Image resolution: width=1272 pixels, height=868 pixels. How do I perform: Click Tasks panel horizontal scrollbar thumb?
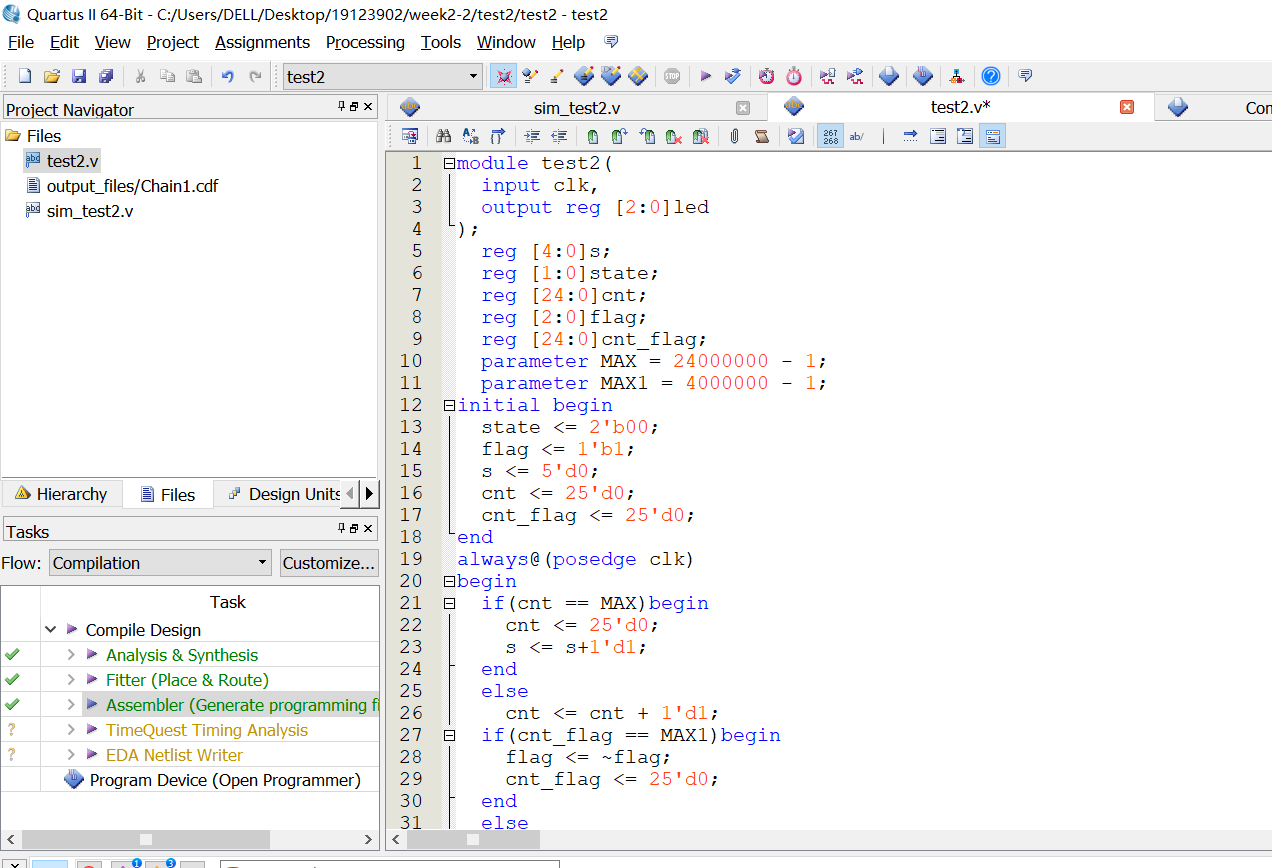click(x=146, y=839)
